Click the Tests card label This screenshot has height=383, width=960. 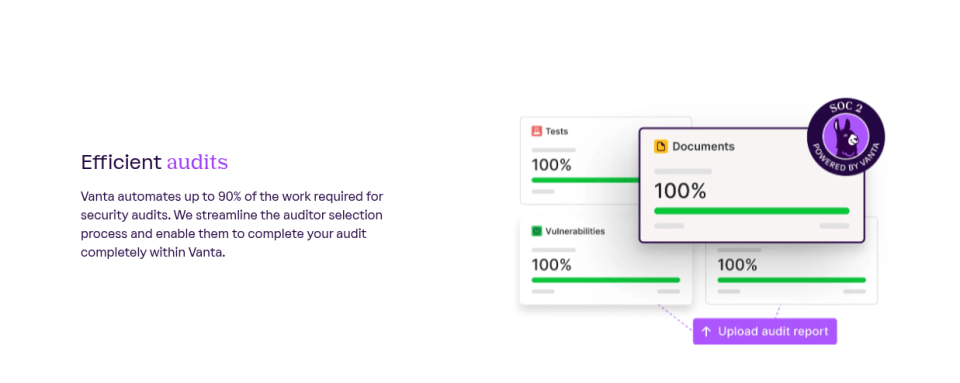coord(557,131)
